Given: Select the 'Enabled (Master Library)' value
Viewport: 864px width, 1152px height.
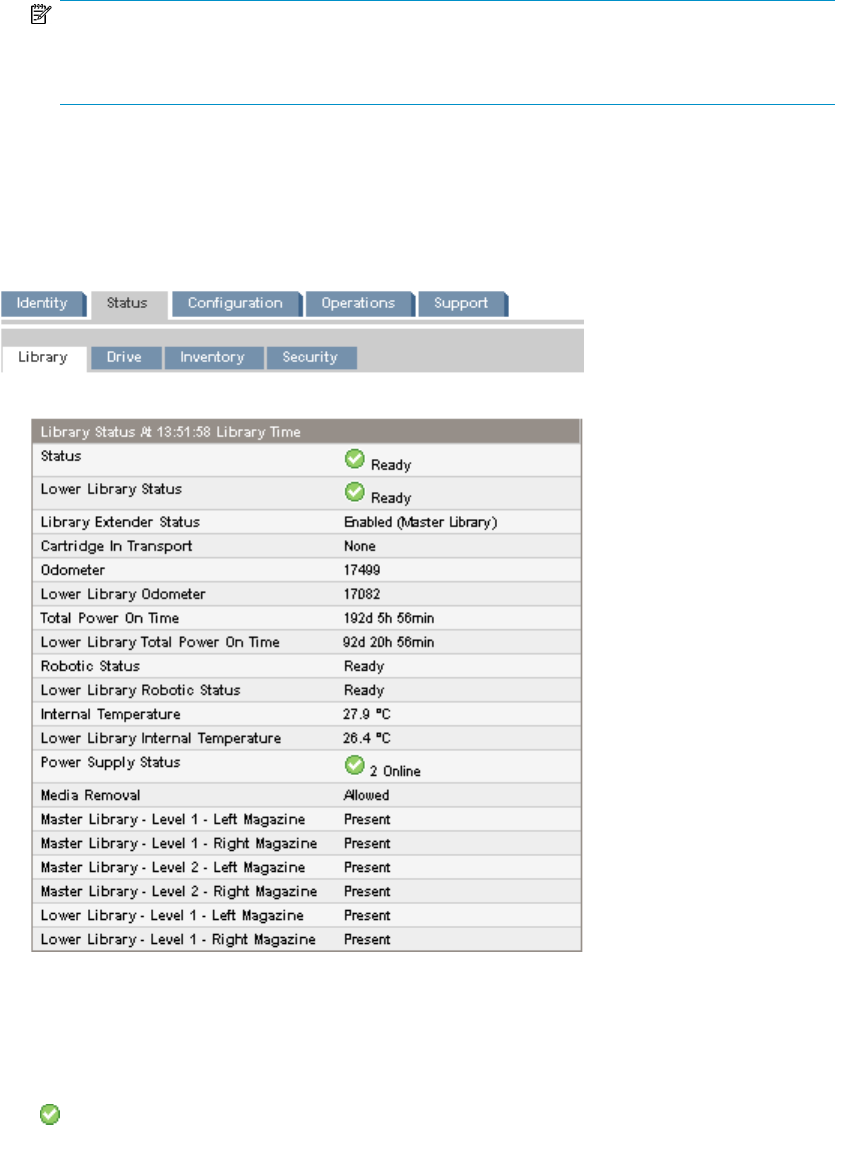Looking at the screenshot, I should pyautogui.click(x=420, y=522).
